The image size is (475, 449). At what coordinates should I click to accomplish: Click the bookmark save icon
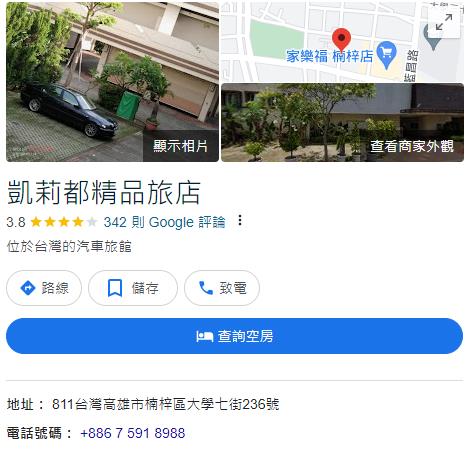115,288
